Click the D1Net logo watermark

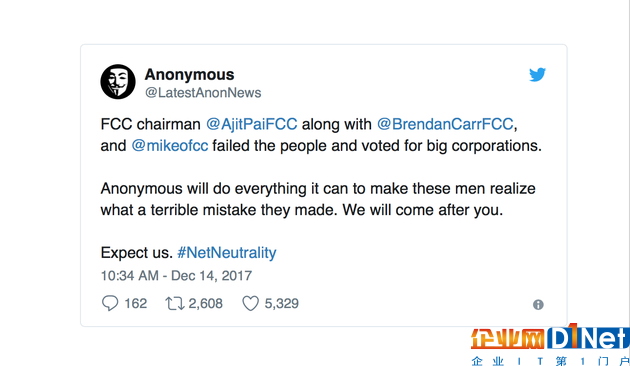tap(588, 337)
